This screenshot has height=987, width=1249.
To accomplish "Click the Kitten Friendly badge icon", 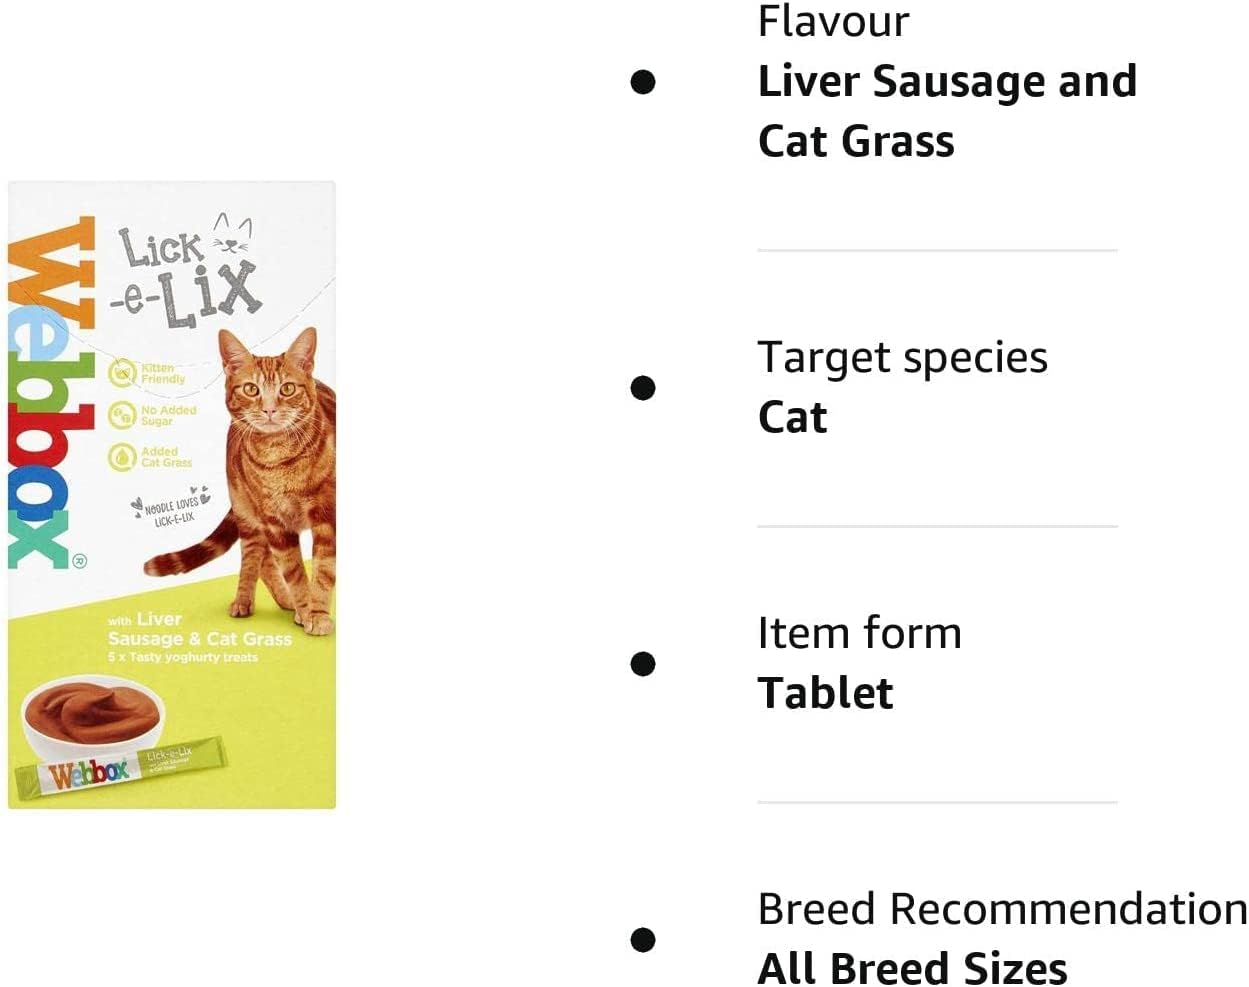I will point(122,374).
